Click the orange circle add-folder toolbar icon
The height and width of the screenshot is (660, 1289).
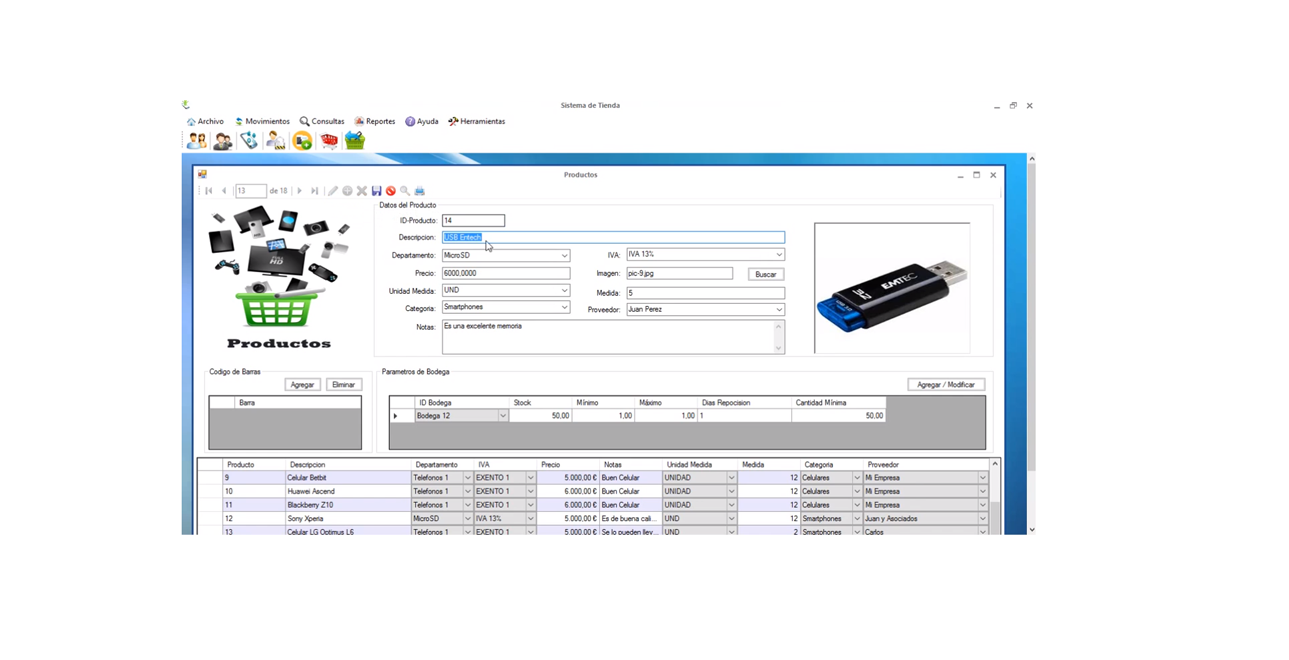tap(302, 141)
